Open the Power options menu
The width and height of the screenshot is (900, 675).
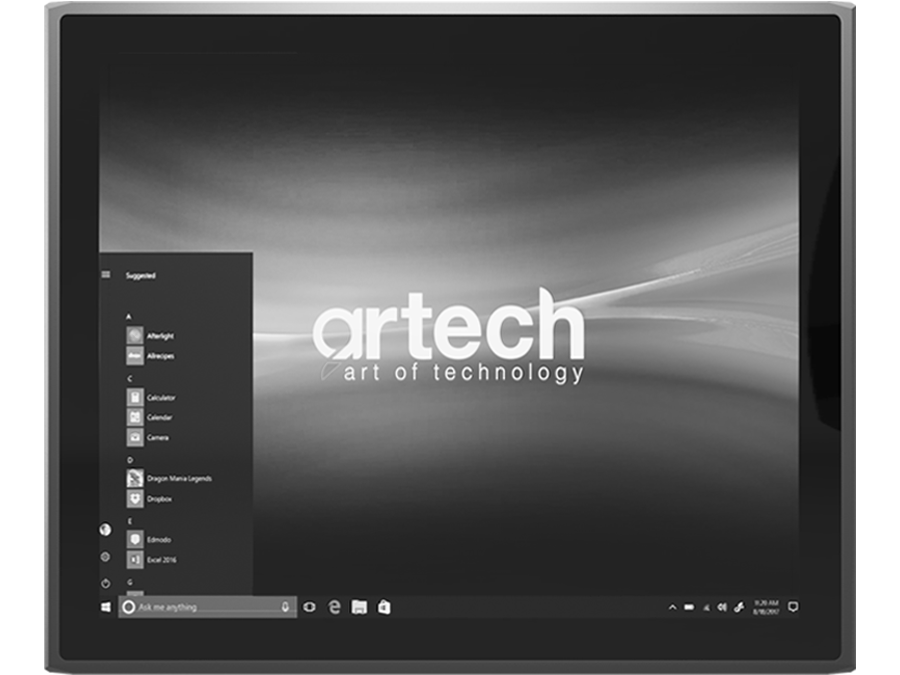[x=105, y=582]
